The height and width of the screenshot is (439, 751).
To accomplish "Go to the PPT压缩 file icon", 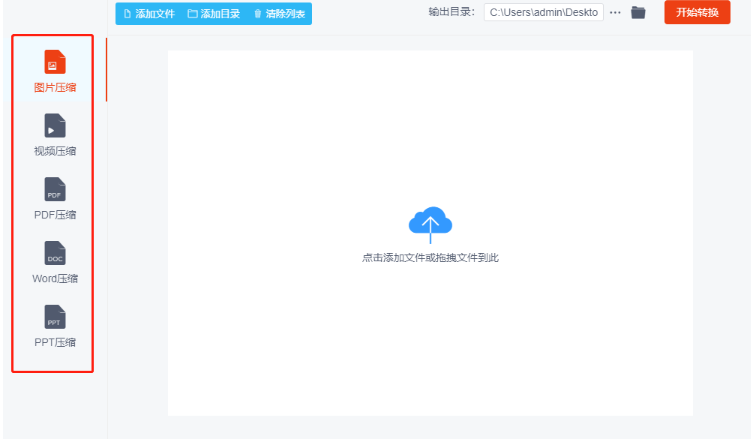I will tap(55, 316).
